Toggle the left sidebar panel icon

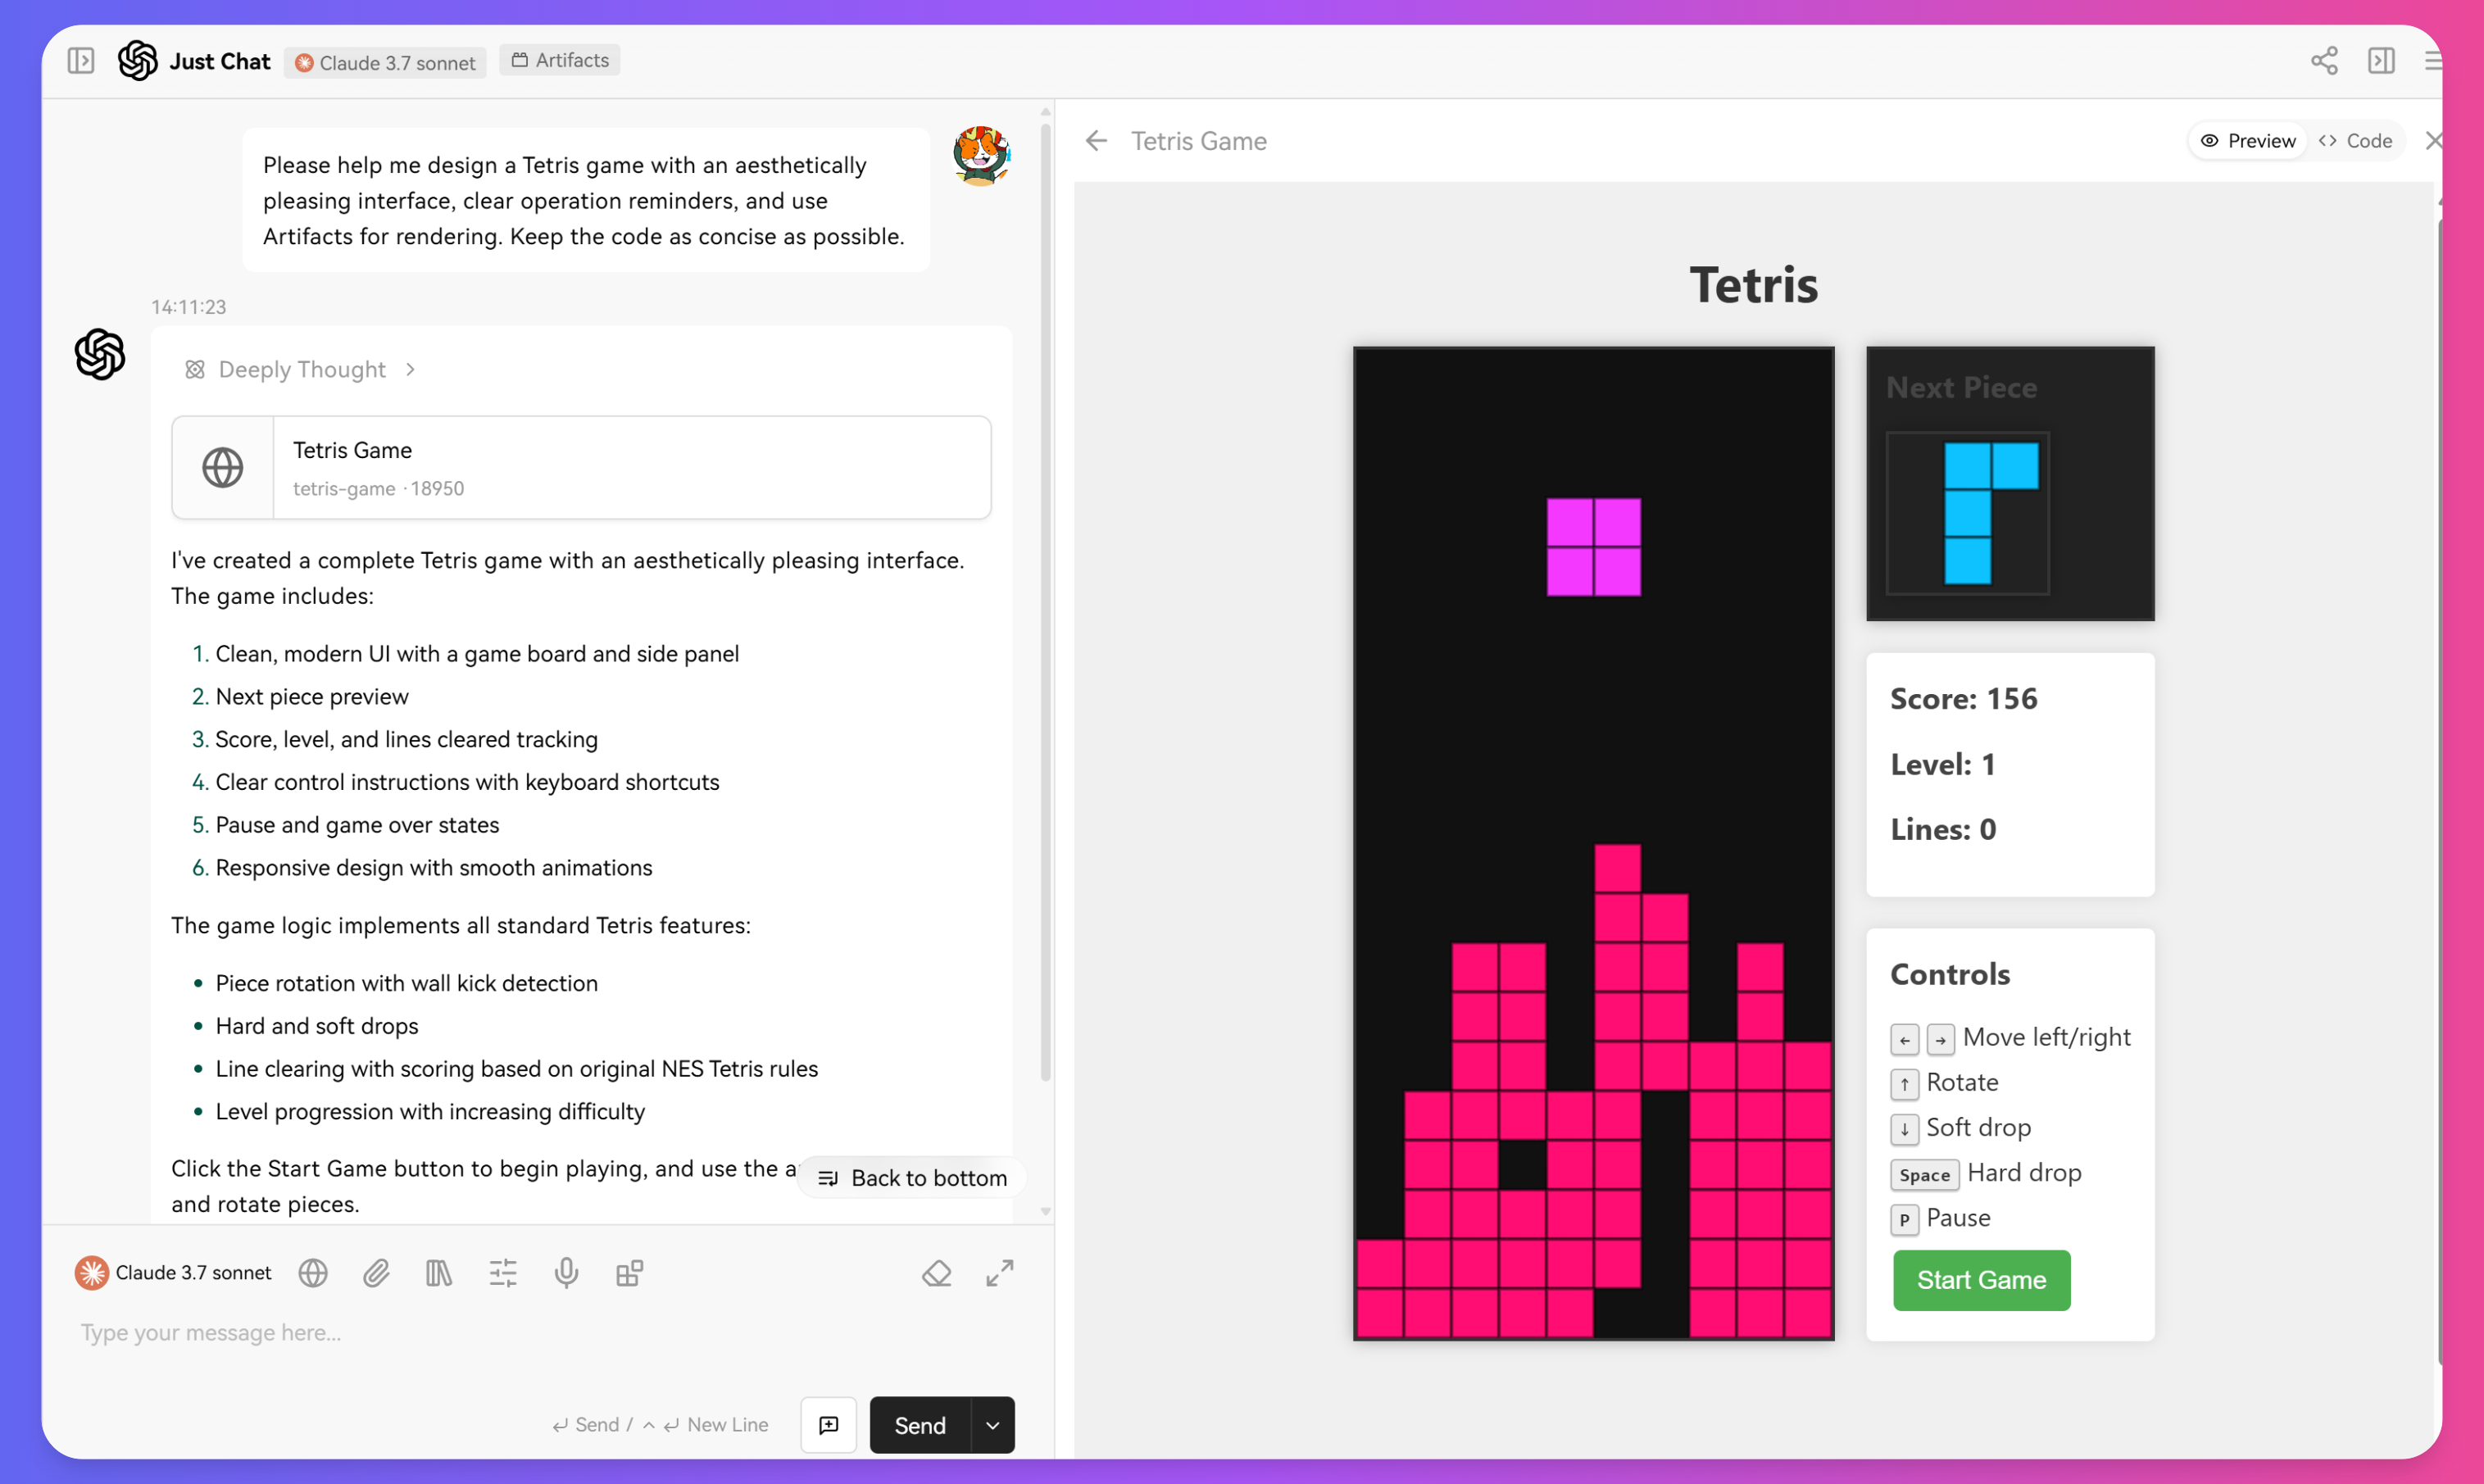pyautogui.click(x=81, y=61)
